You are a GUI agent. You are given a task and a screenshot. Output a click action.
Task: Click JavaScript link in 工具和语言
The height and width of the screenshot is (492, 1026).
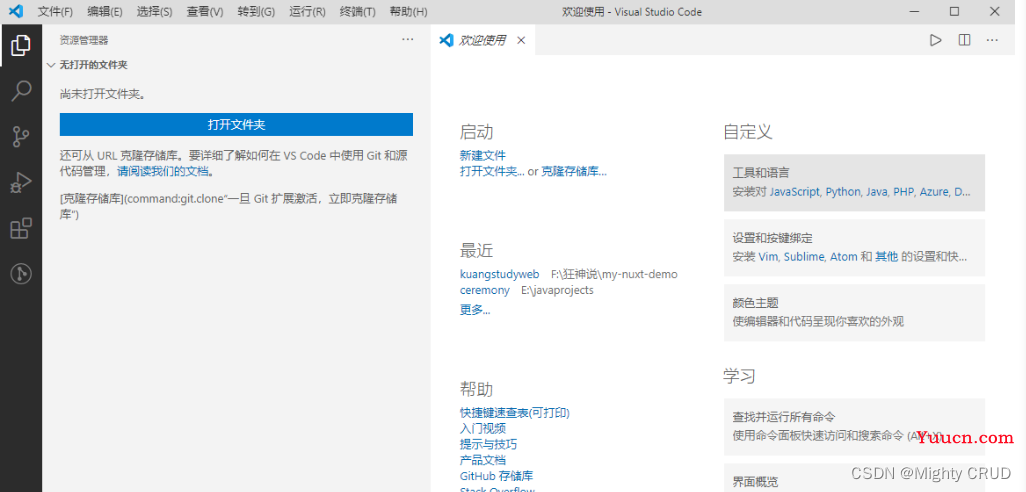coord(794,192)
